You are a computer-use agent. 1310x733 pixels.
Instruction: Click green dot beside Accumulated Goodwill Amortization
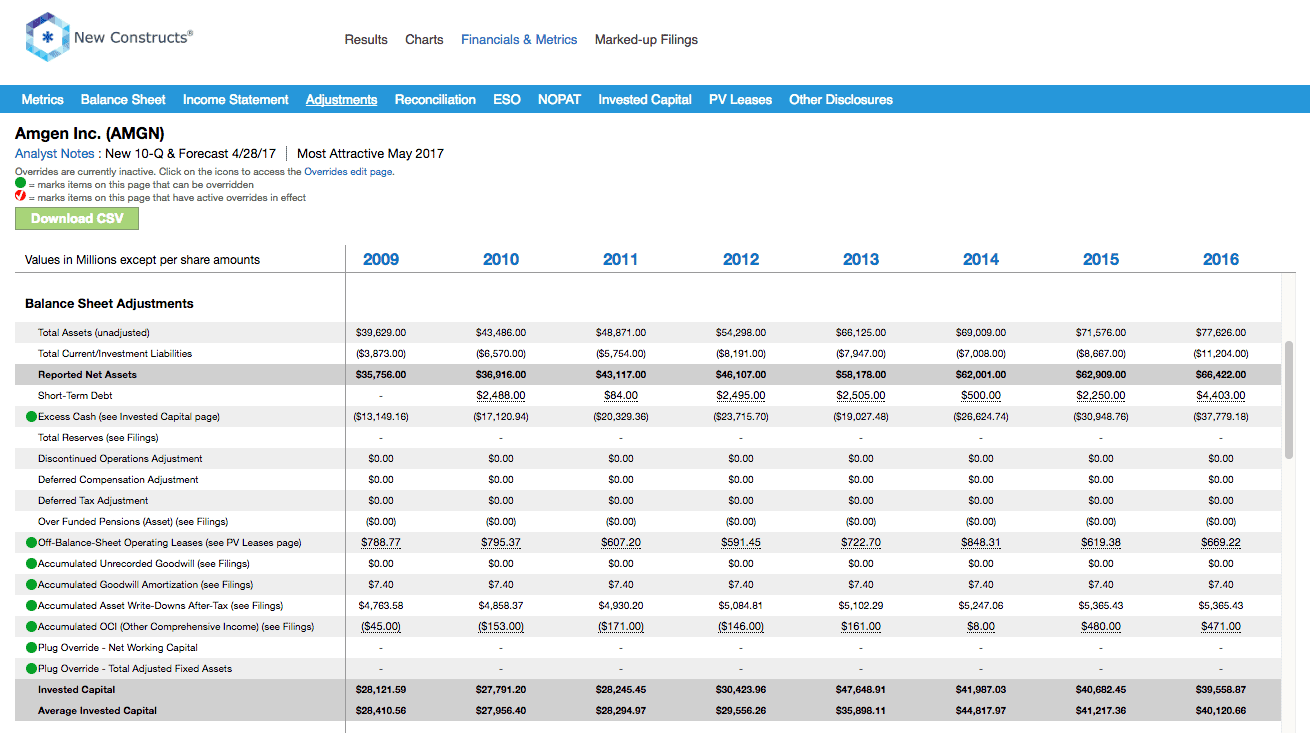(31, 584)
